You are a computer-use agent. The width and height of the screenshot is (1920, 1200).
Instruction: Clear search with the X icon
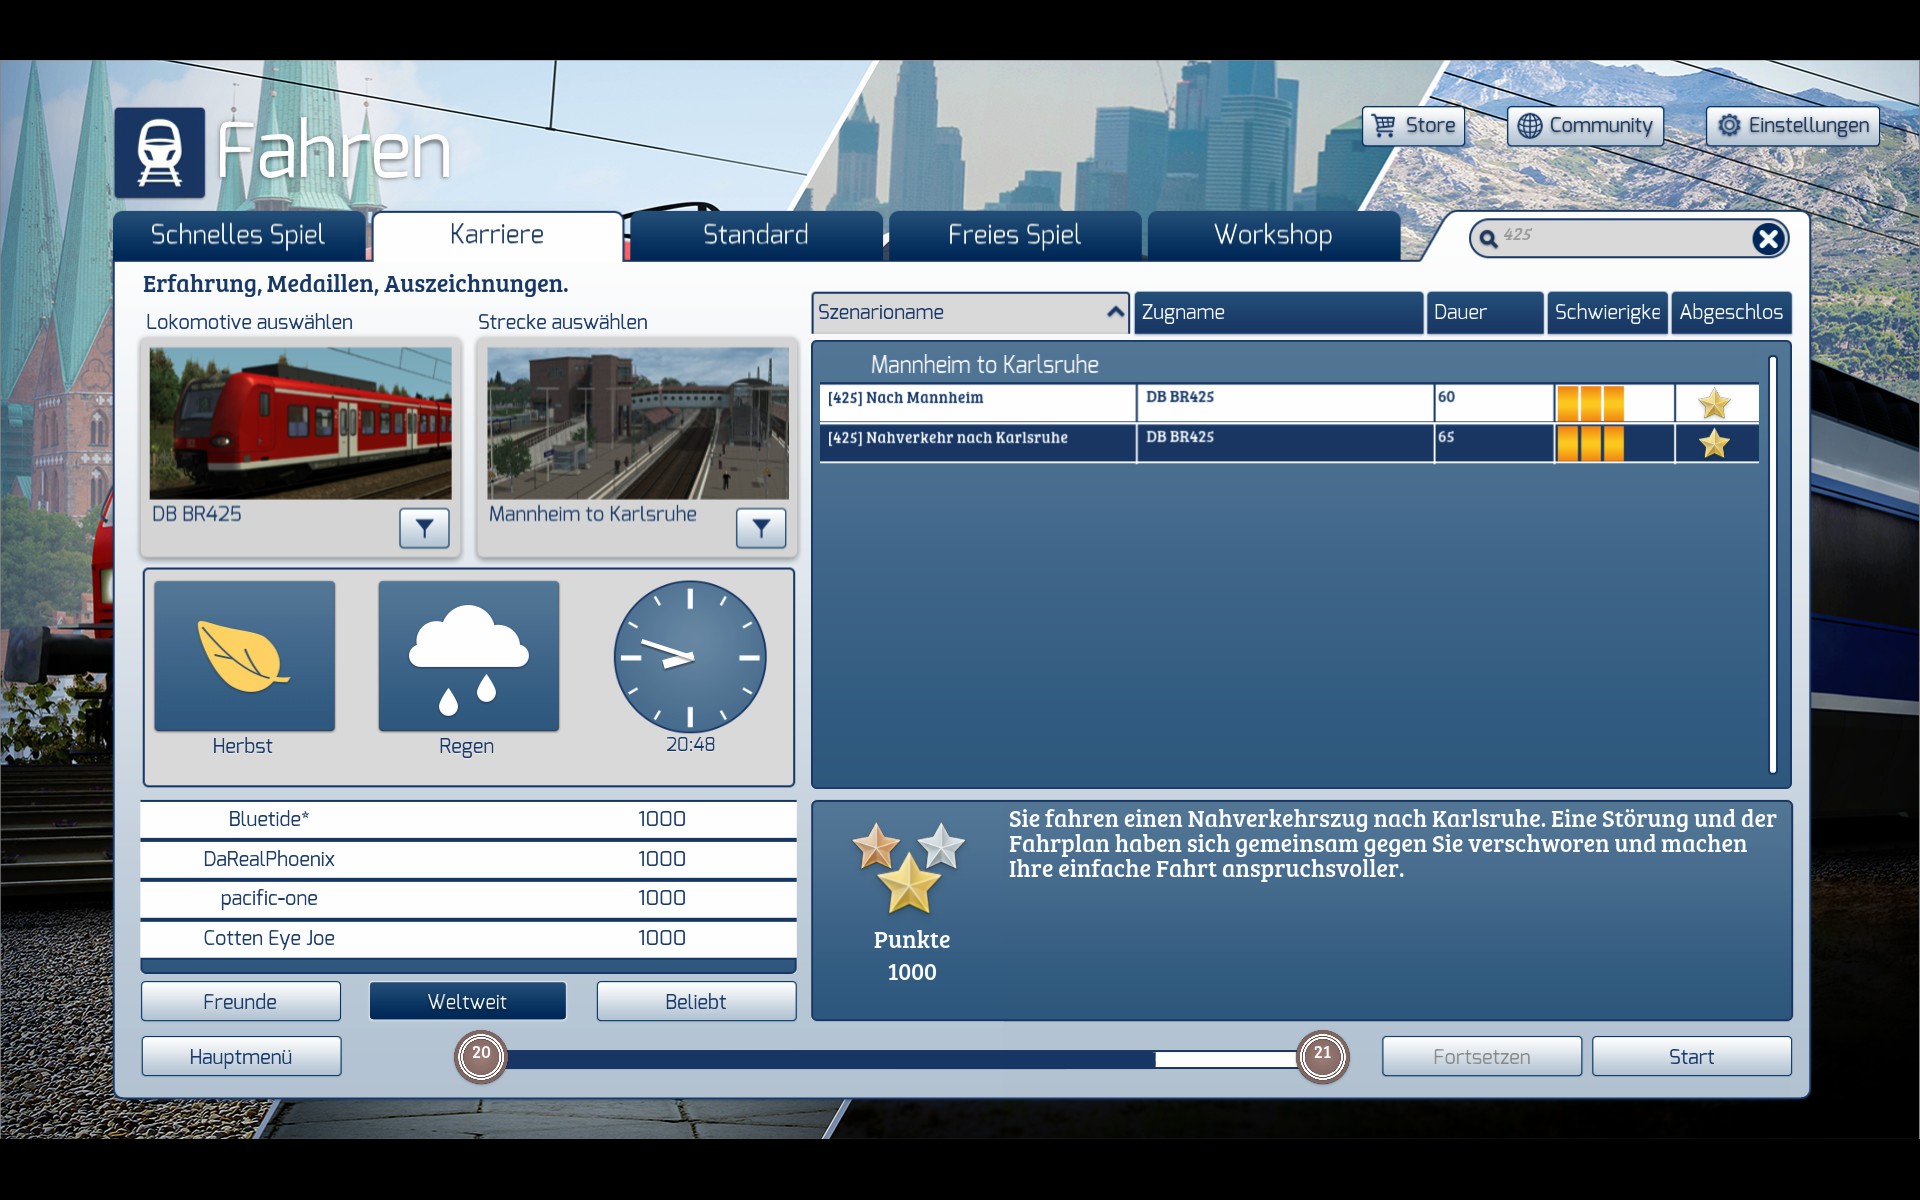(x=1767, y=238)
